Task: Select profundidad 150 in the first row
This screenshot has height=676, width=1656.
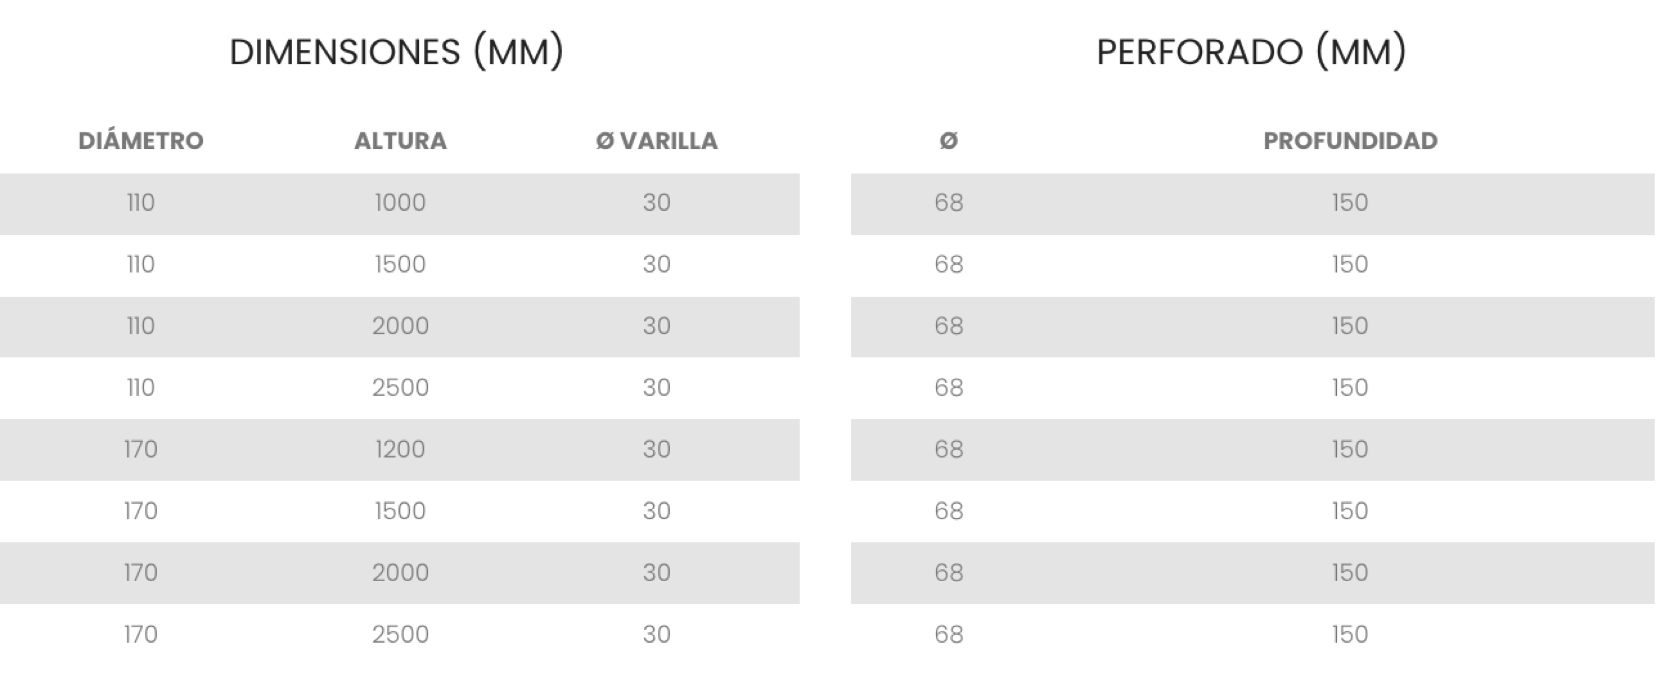Action: pyautogui.click(x=1350, y=203)
